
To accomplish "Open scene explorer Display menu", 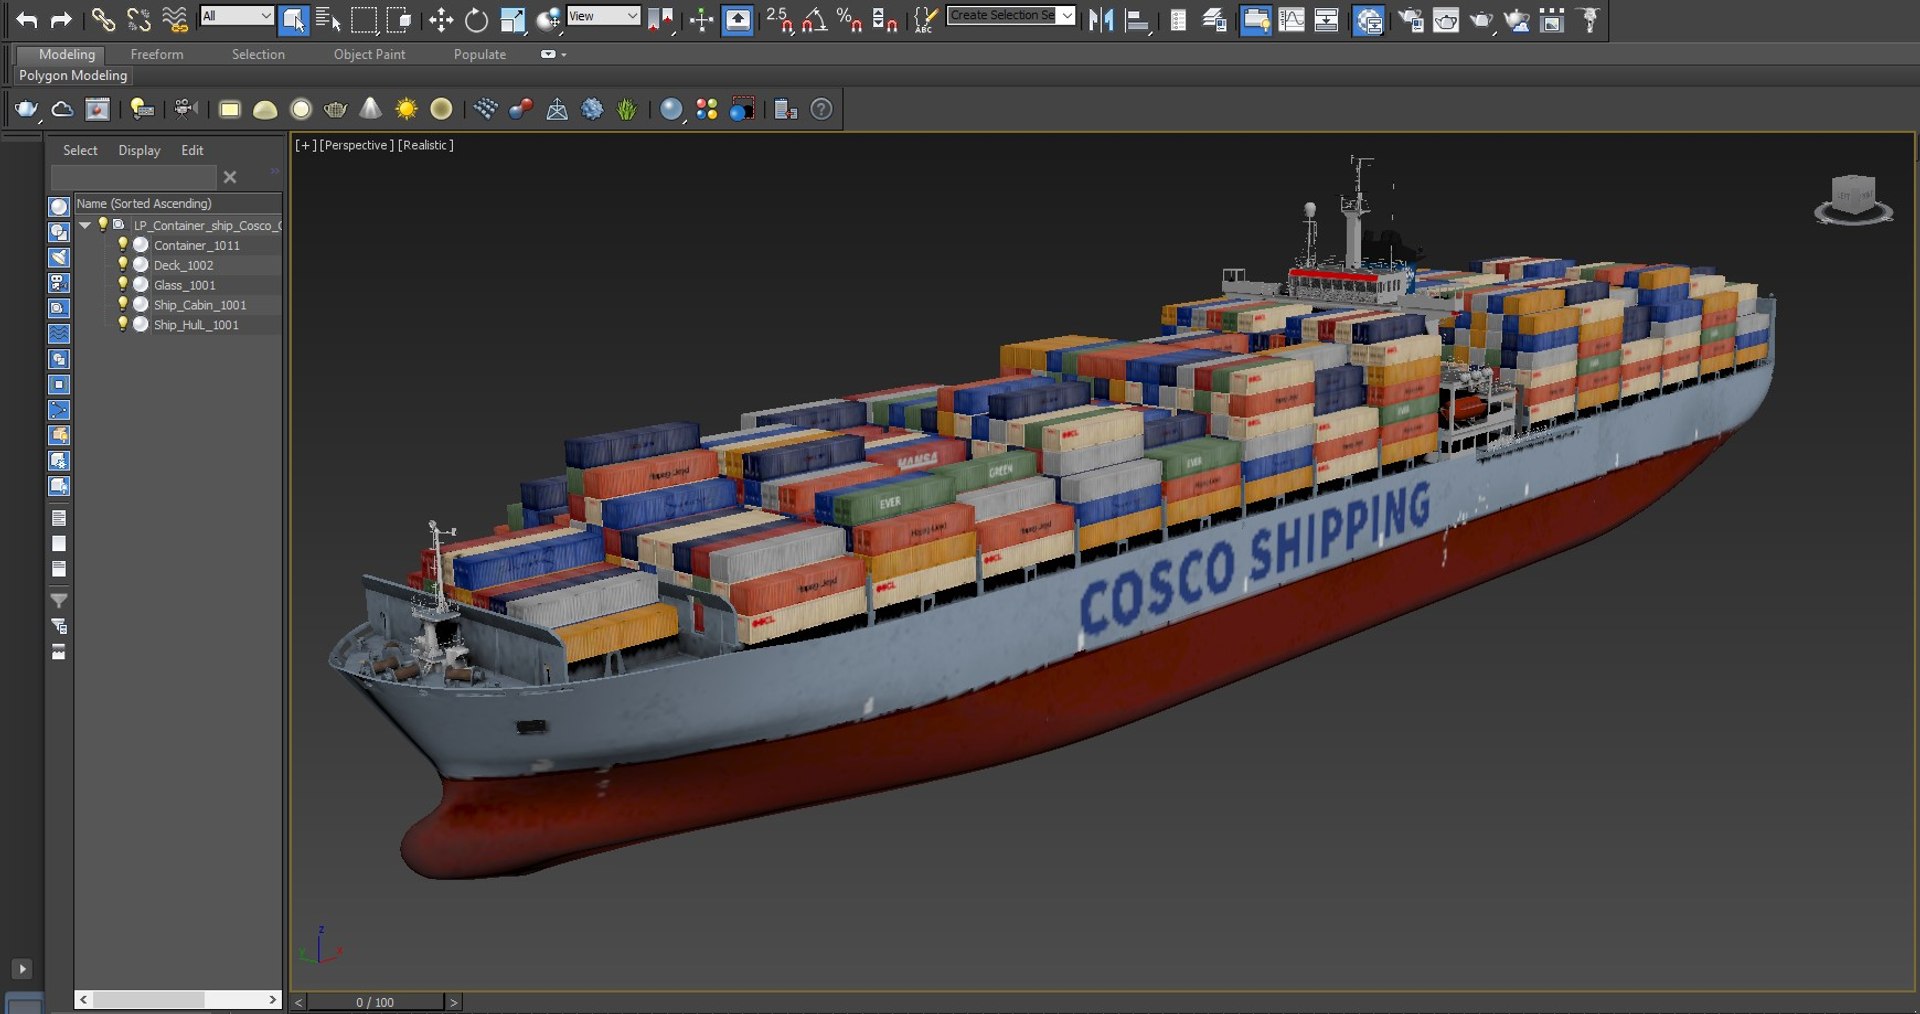I will [x=139, y=150].
